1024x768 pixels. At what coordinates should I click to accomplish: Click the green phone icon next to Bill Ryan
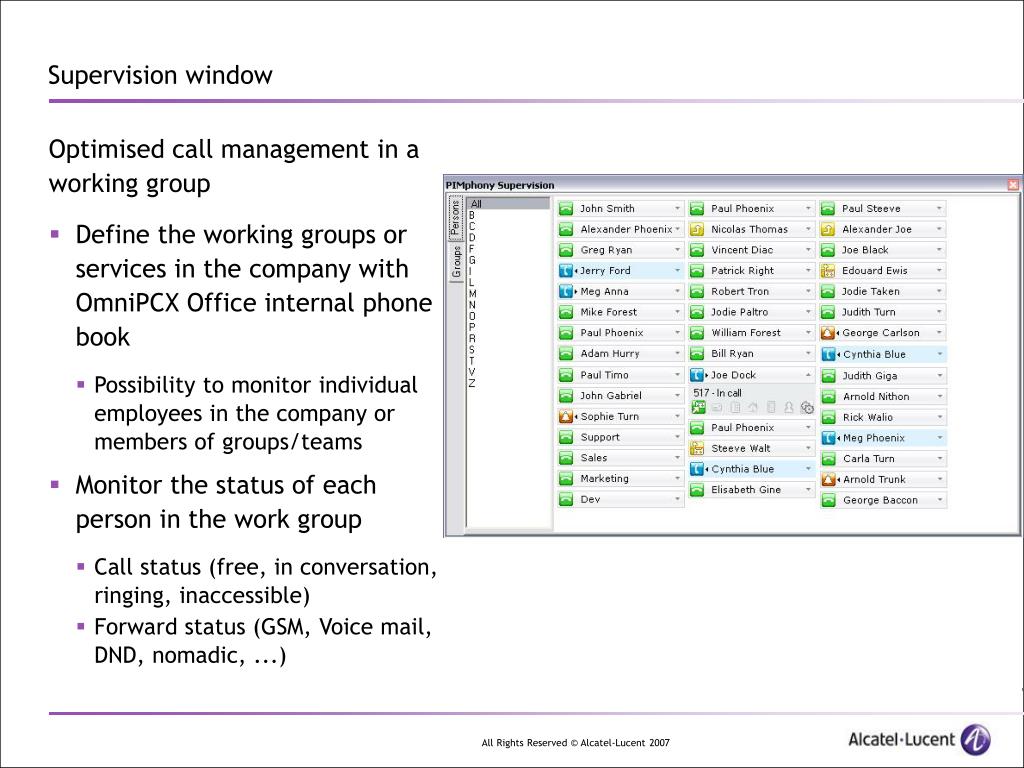[697, 354]
